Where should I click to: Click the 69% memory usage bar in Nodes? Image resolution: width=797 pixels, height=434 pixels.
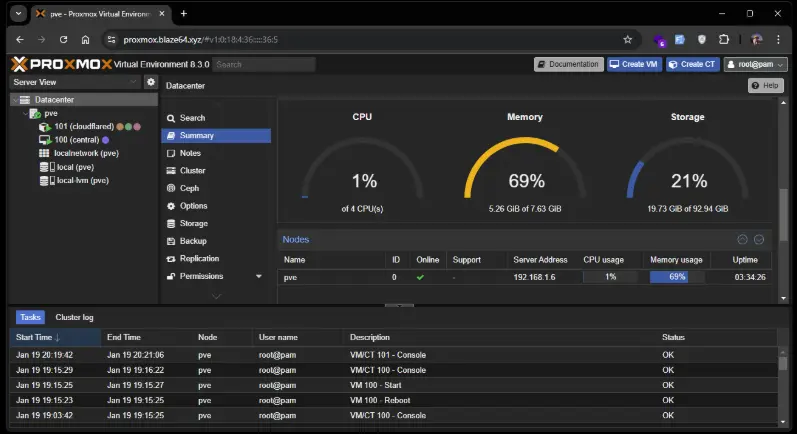pyautogui.click(x=677, y=277)
